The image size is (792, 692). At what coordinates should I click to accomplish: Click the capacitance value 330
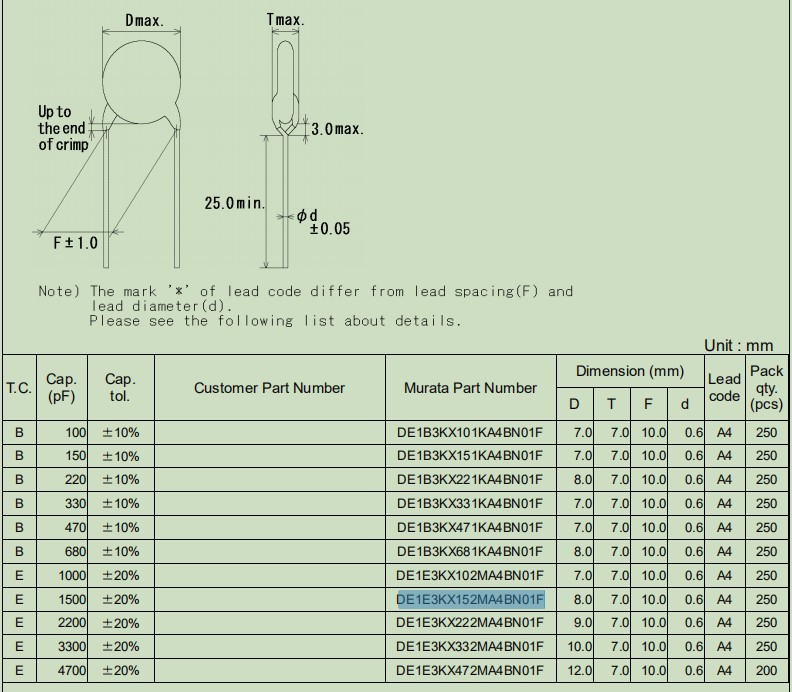coord(75,504)
